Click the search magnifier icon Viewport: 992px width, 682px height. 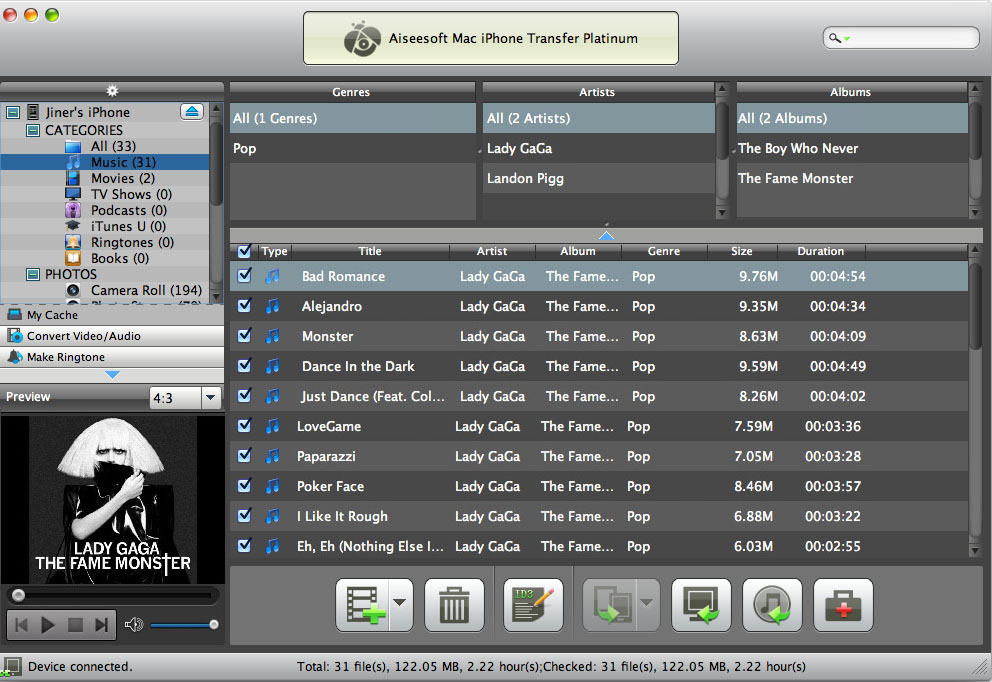[835, 38]
